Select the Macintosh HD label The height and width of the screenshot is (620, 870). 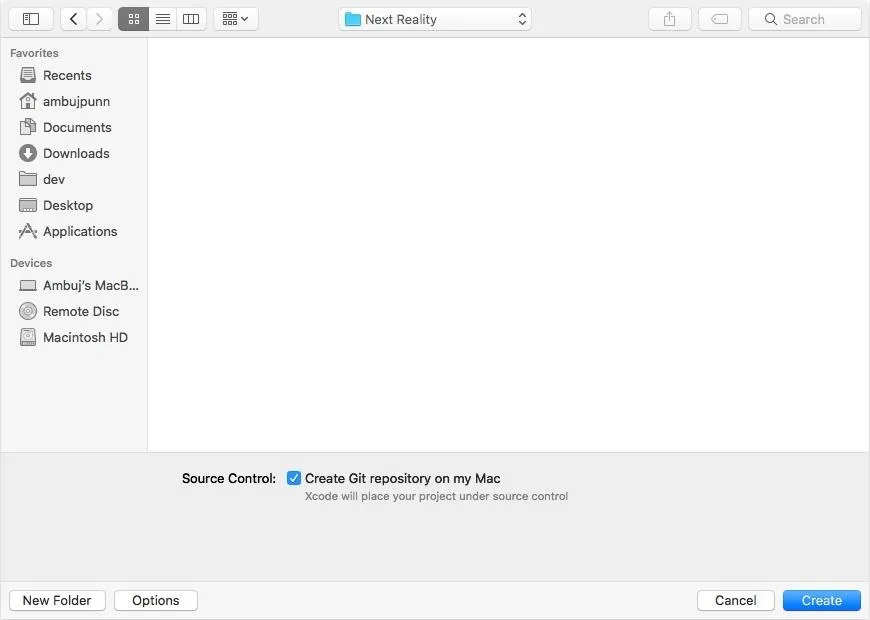pos(85,337)
